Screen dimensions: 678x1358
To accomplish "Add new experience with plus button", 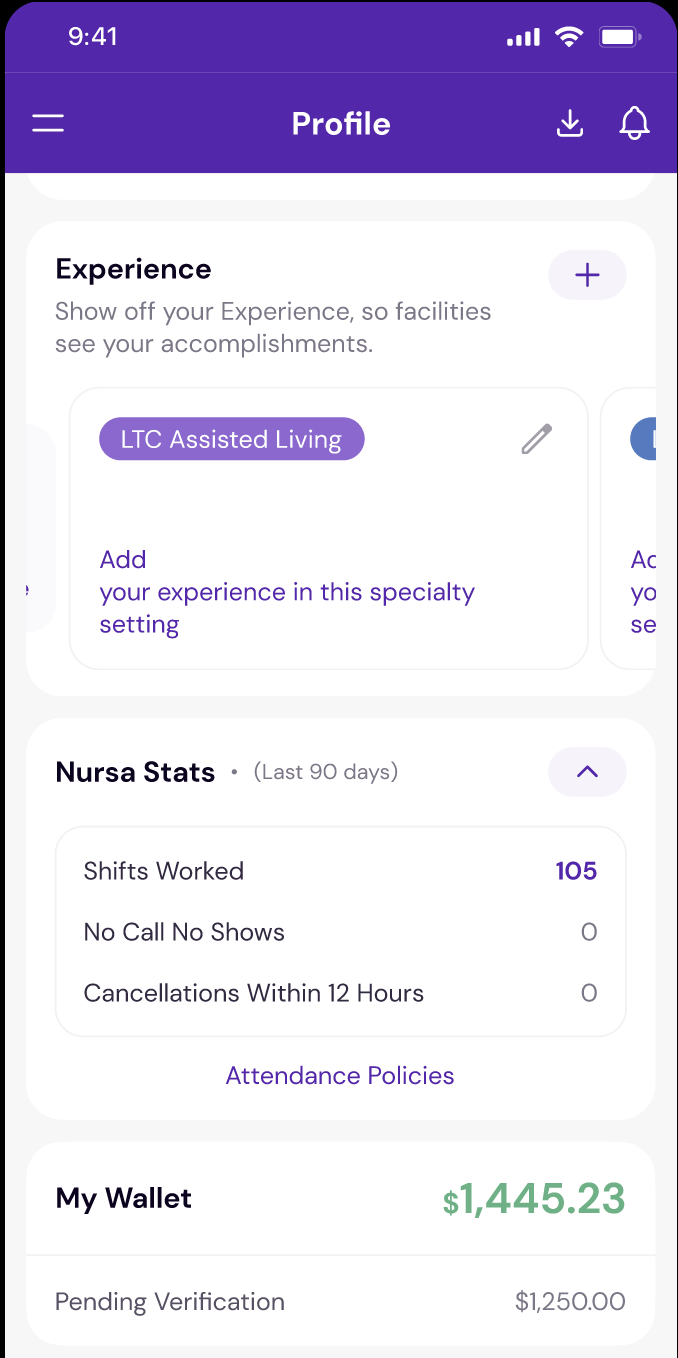I will pos(587,276).
